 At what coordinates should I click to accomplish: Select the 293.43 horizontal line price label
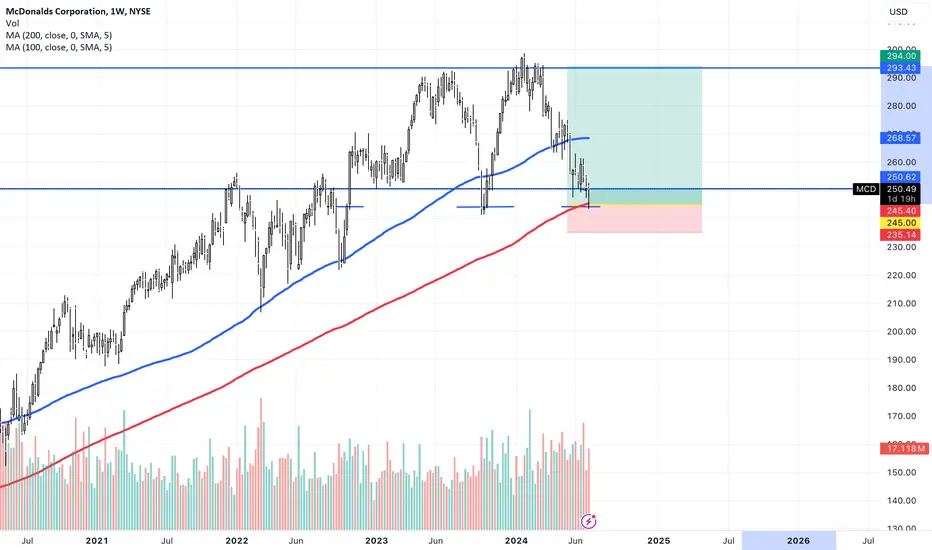pyautogui.click(x=900, y=68)
